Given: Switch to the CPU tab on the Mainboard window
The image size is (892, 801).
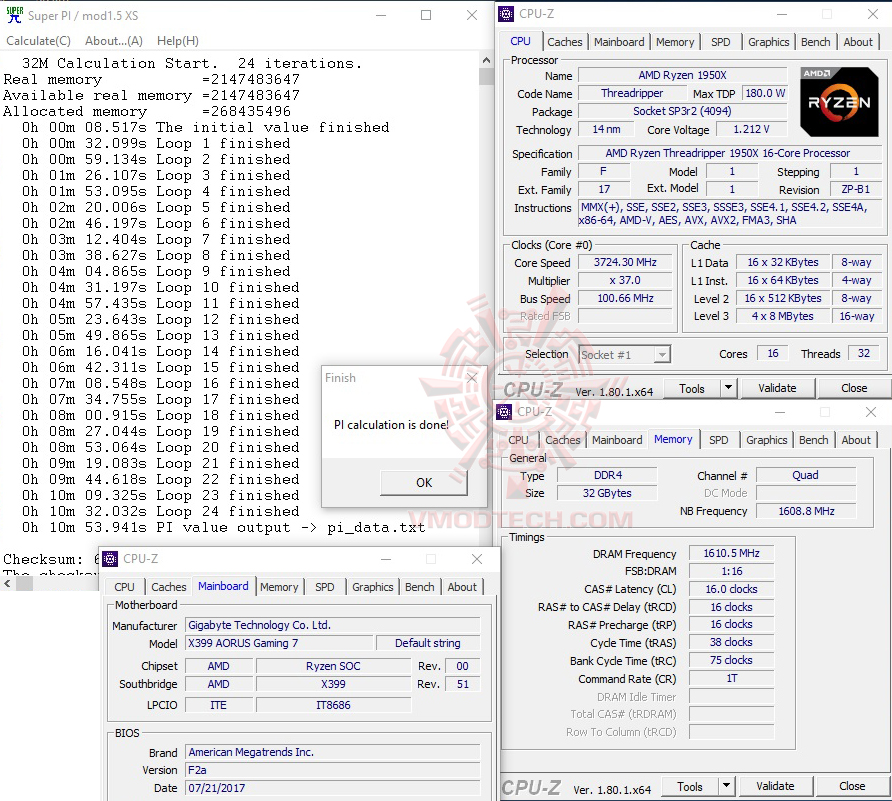Looking at the screenshot, I should pyautogui.click(x=123, y=587).
